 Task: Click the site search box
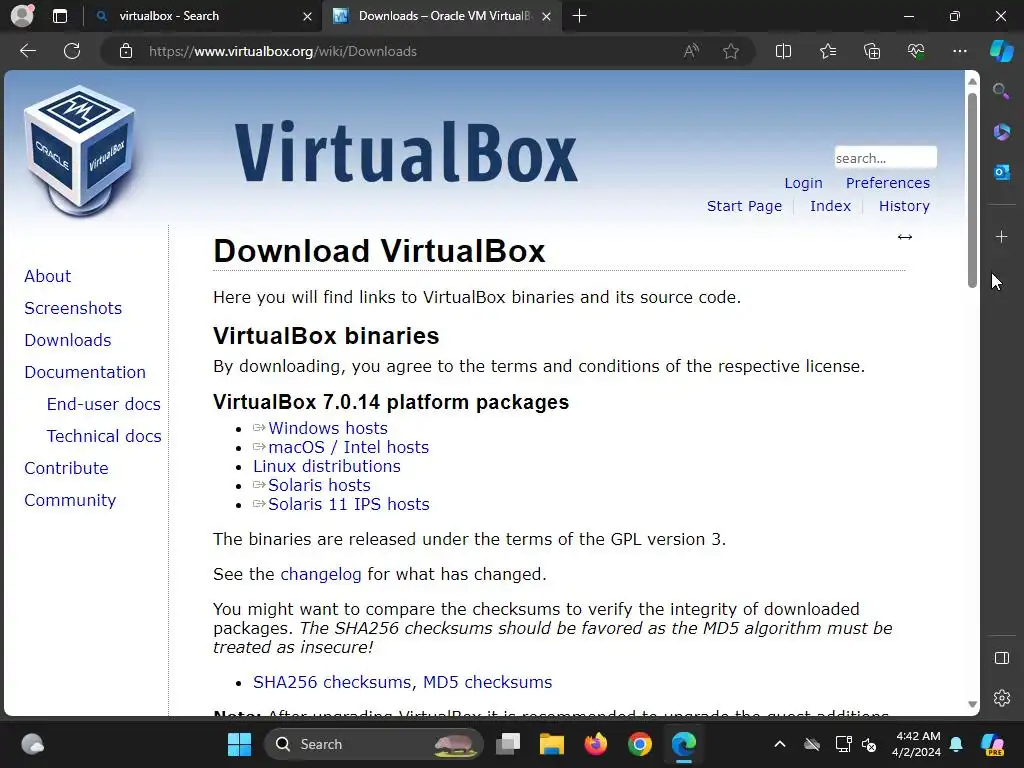click(x=885, y=157)
